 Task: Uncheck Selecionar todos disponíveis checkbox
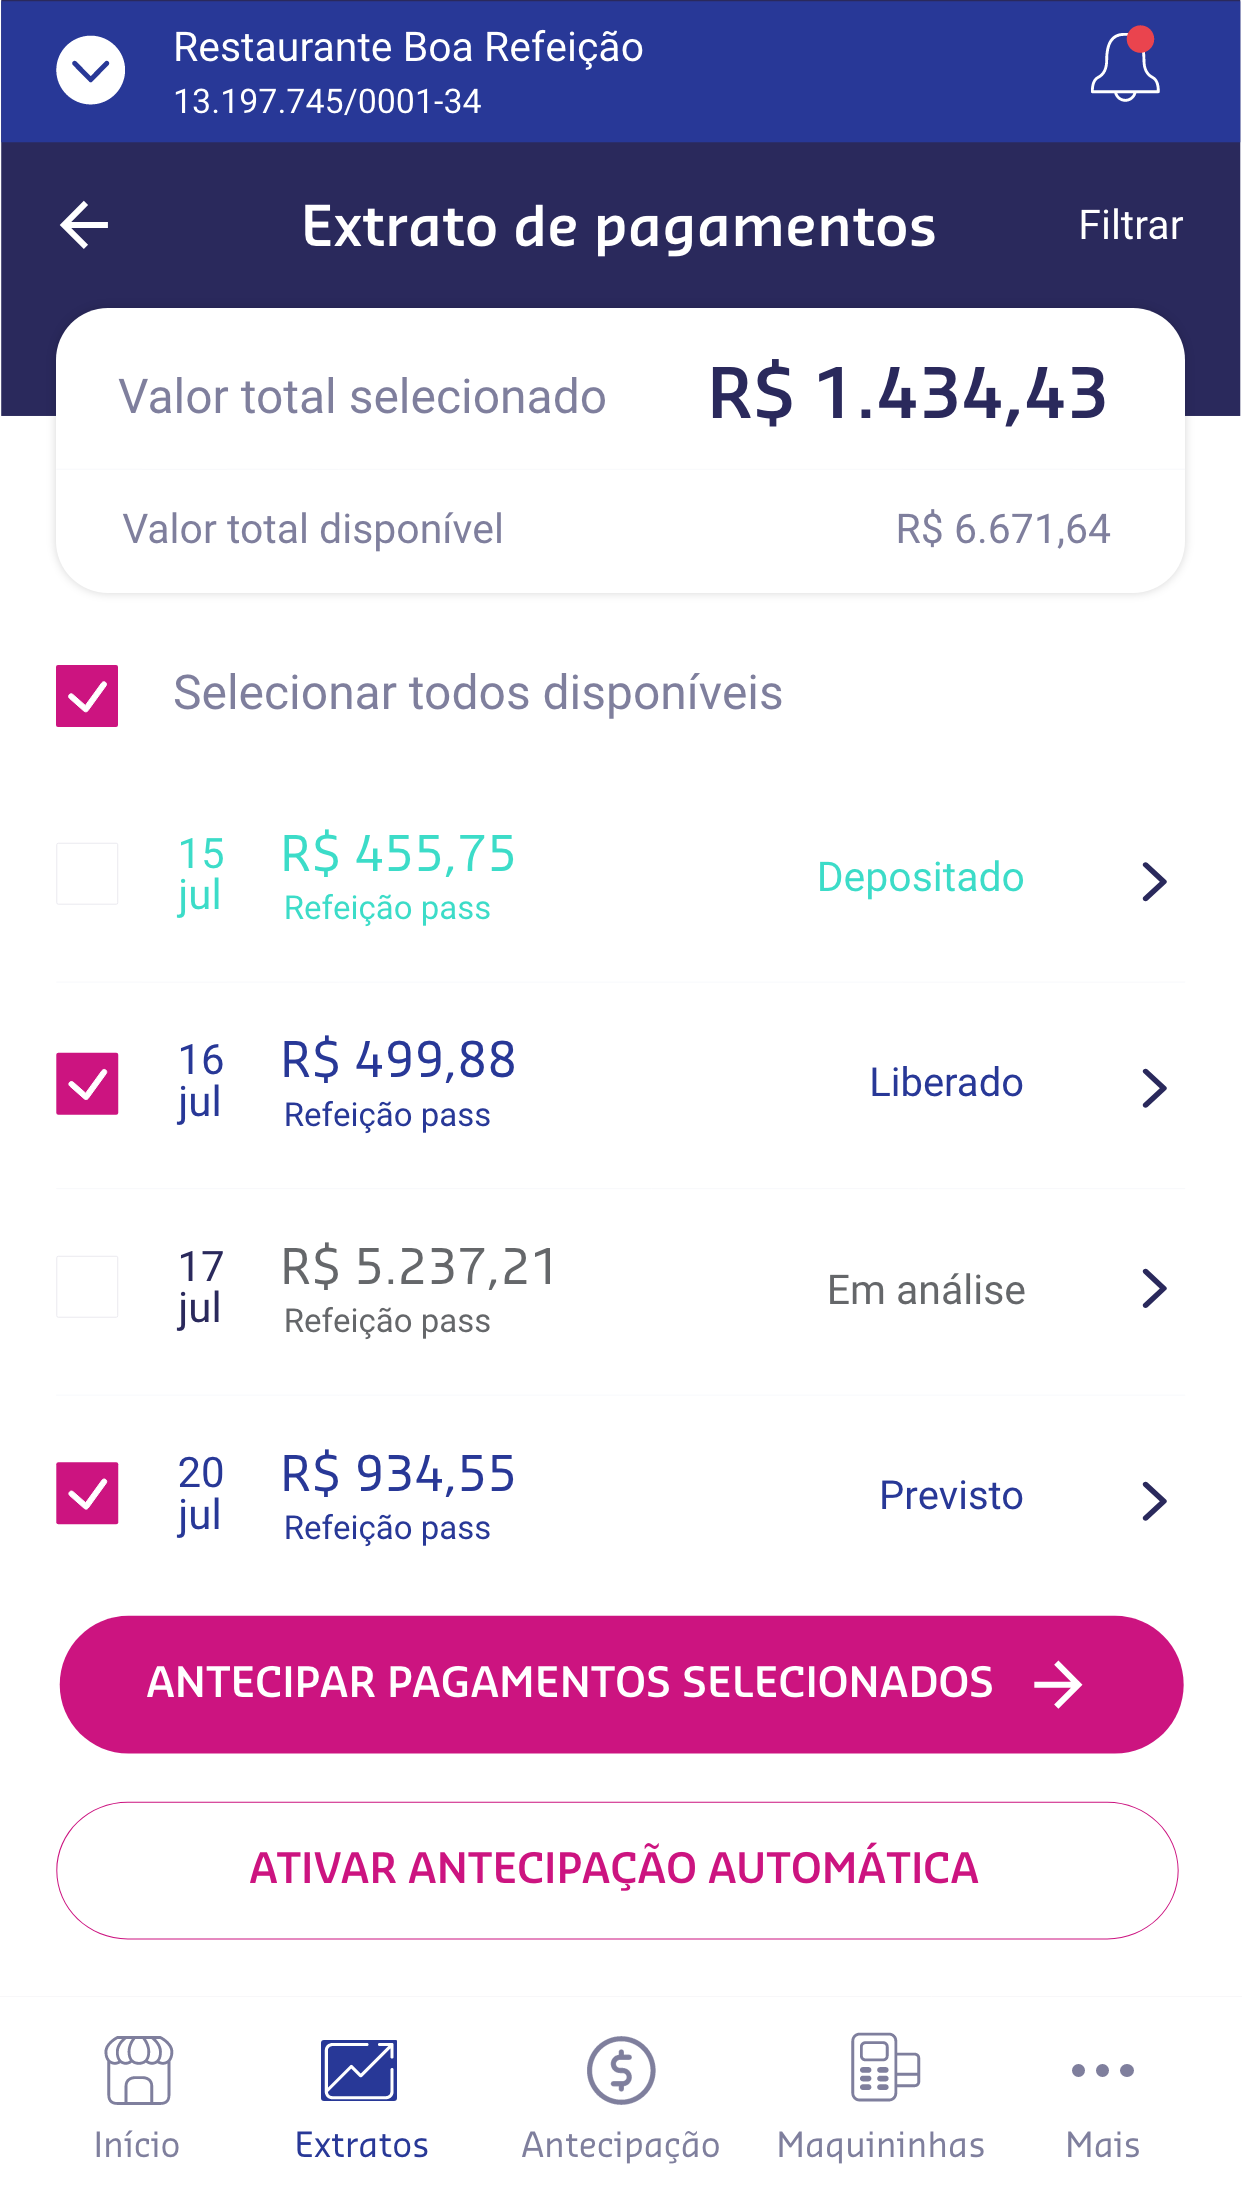[x=87, y=696]
